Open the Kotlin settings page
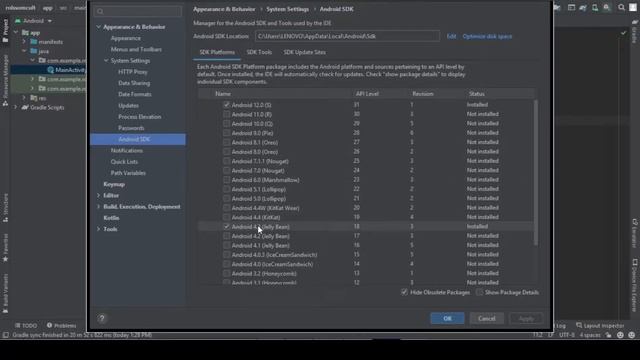This screenshot has height=360, width=640. pos(111,218)
